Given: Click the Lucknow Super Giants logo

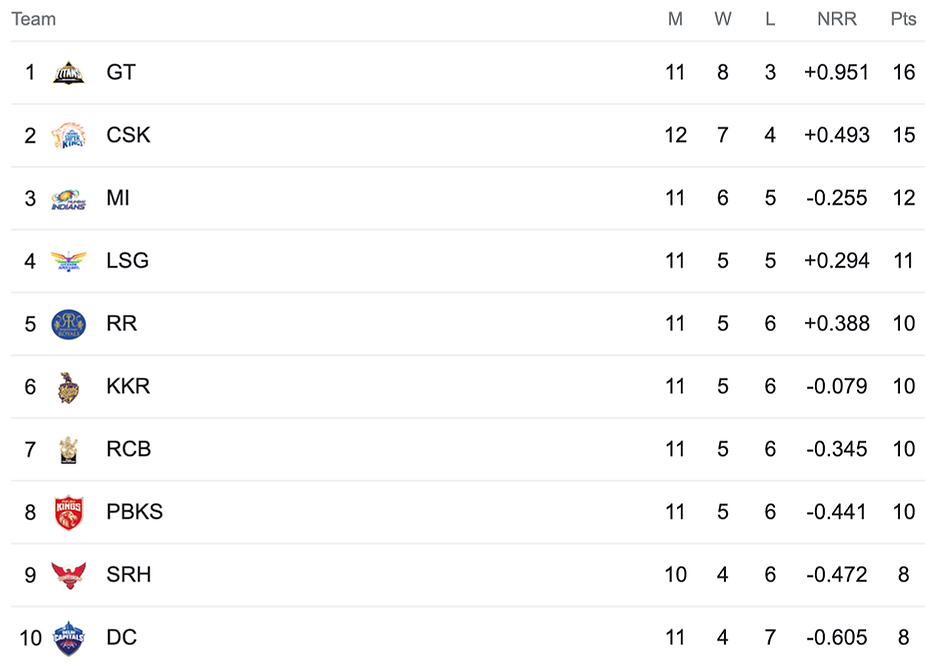Looking at the screenshot, I should click(69, 261).
